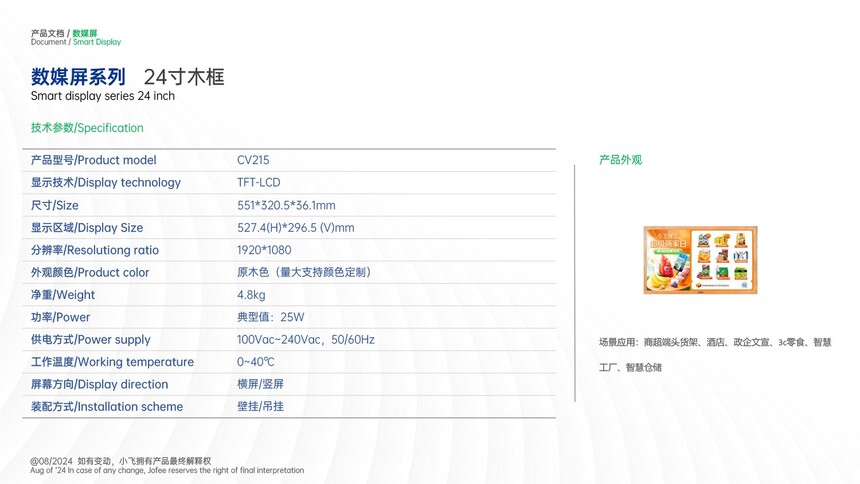The height and width of the screenshot is (484, 860).
Task: Click the '外观颜色/Product color' label
Action: 90,273
